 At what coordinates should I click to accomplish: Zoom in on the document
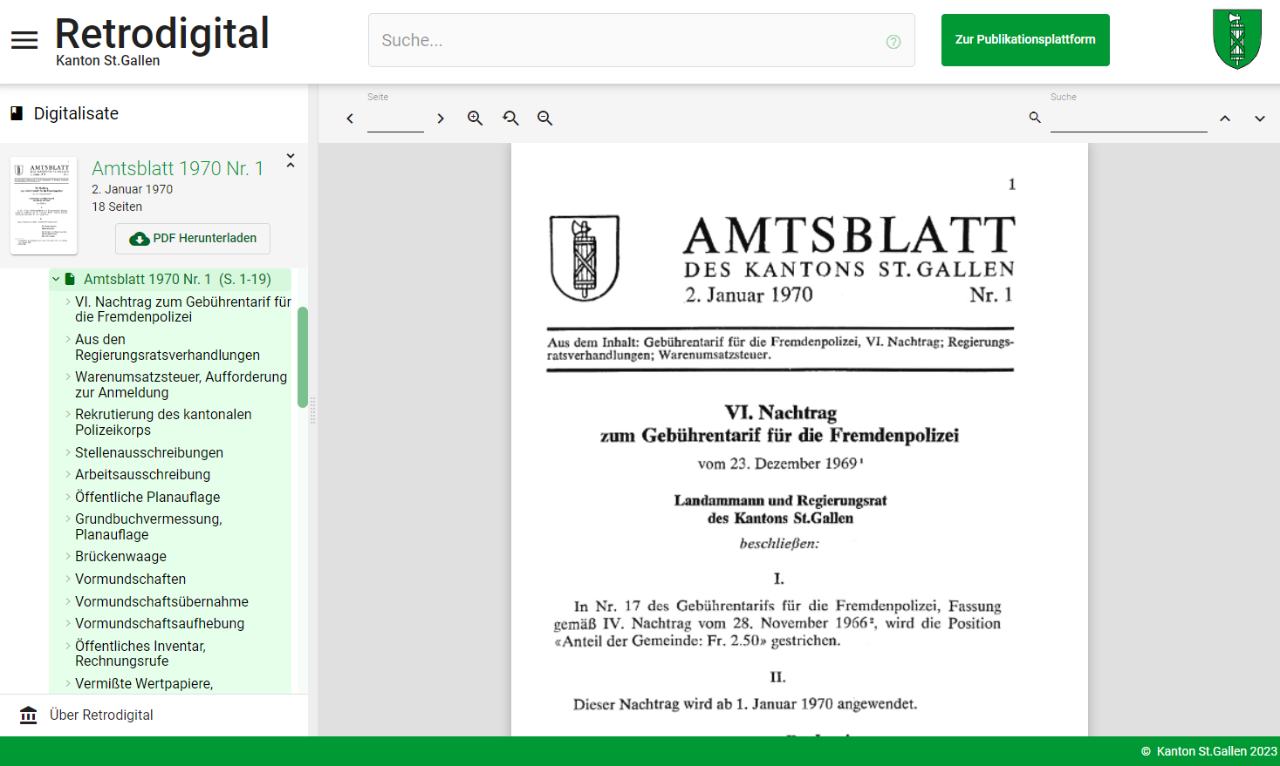click(x=475, y=118)
